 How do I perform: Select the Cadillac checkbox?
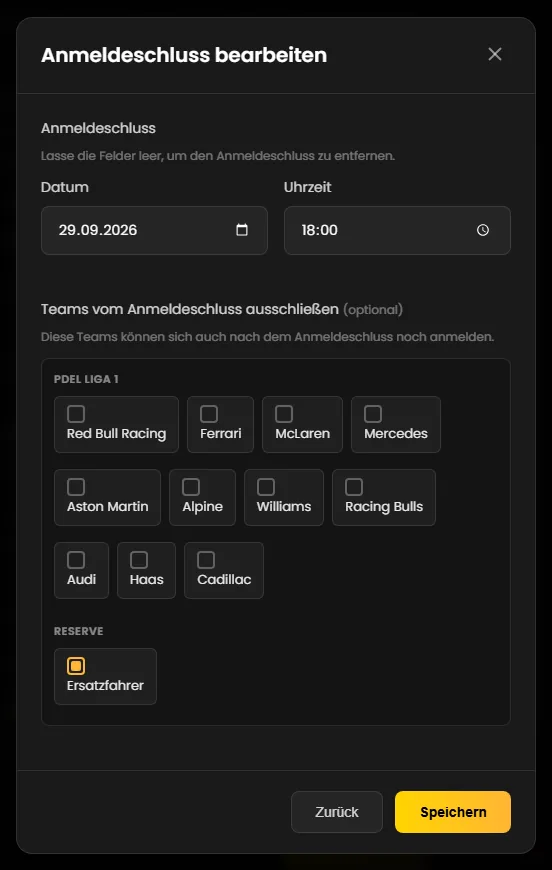[x=206, y=560]
